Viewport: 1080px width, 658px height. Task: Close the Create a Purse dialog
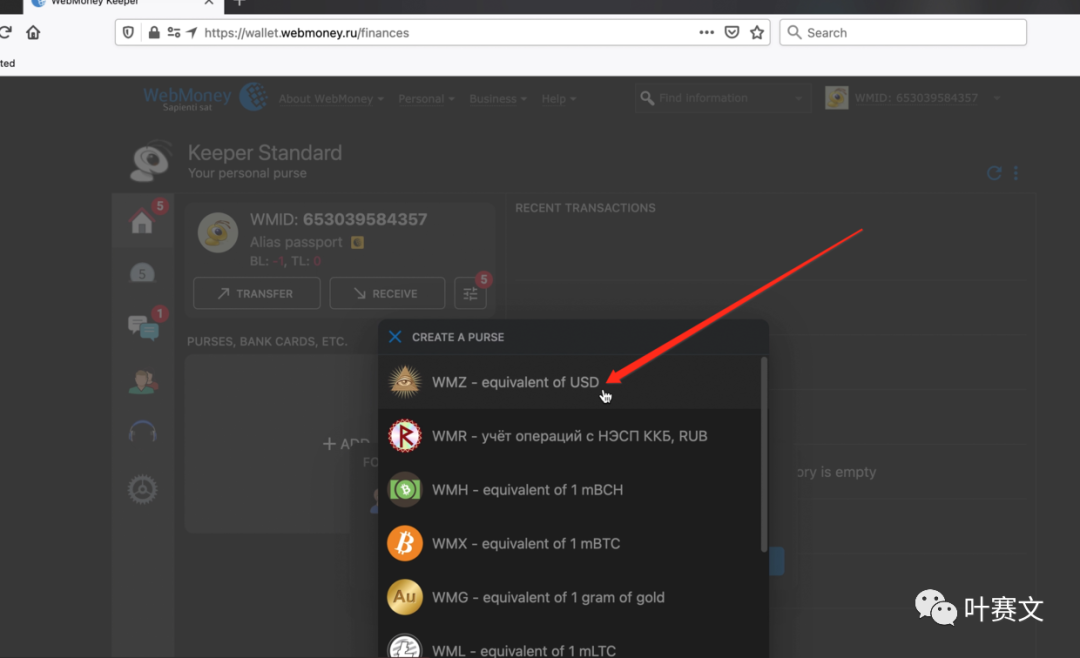click(395, 337)
